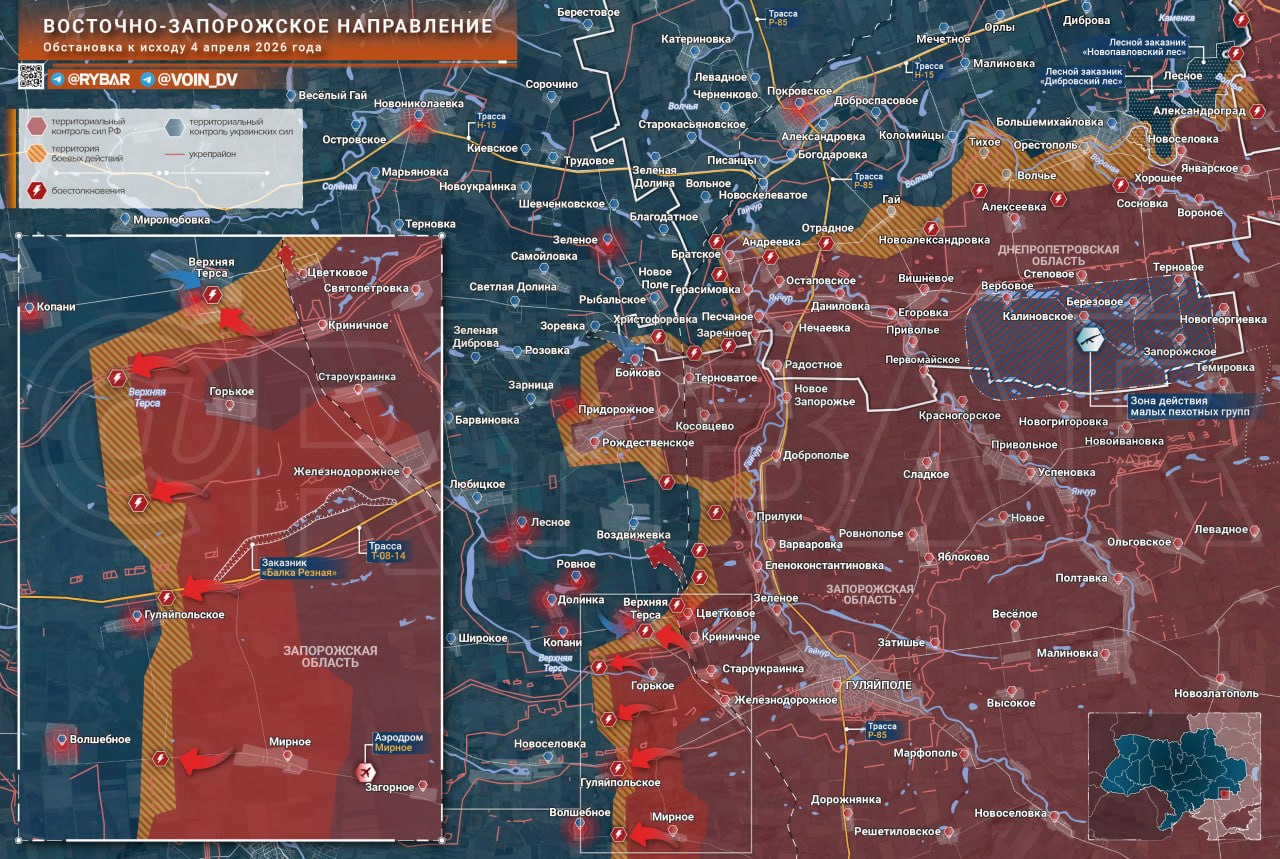This screenshot has width=1280, height=859.
Task: Click the clash icon by Новониколаевка
Action: [419, 124]
